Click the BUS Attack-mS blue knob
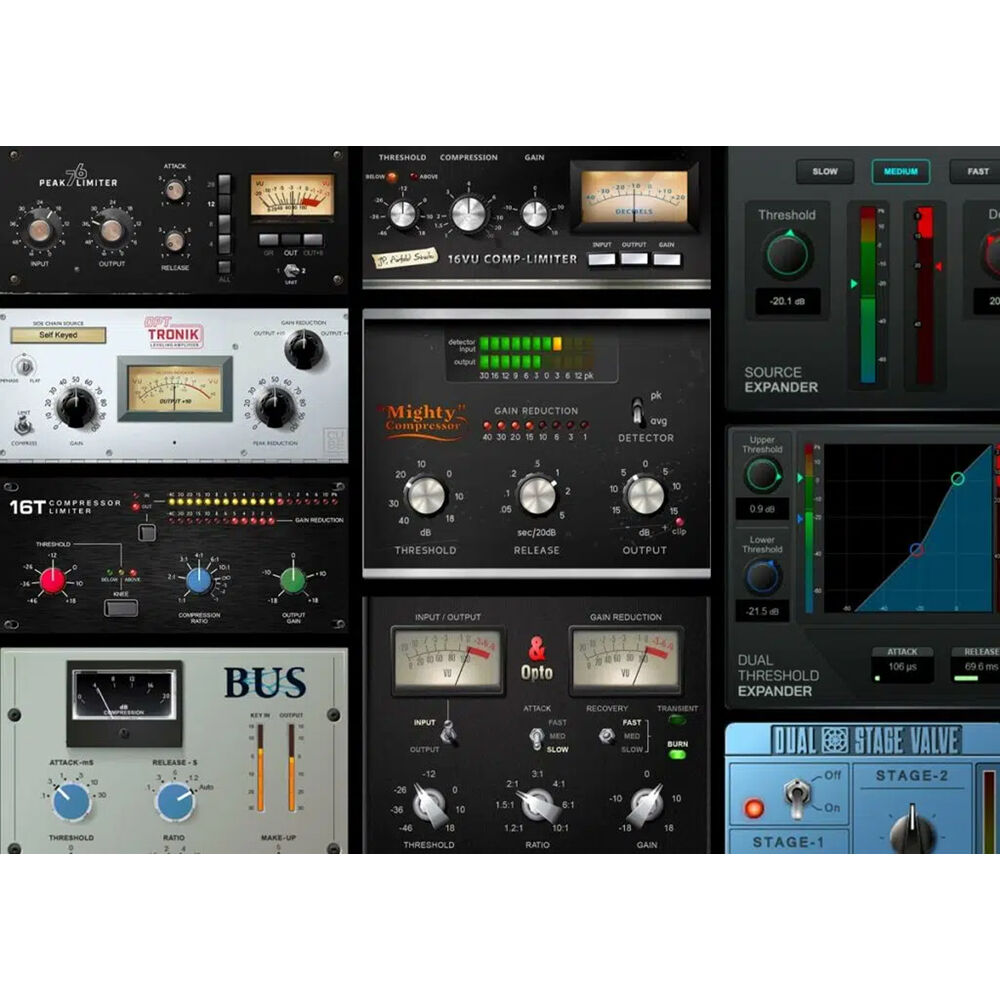 pos(71,801)
